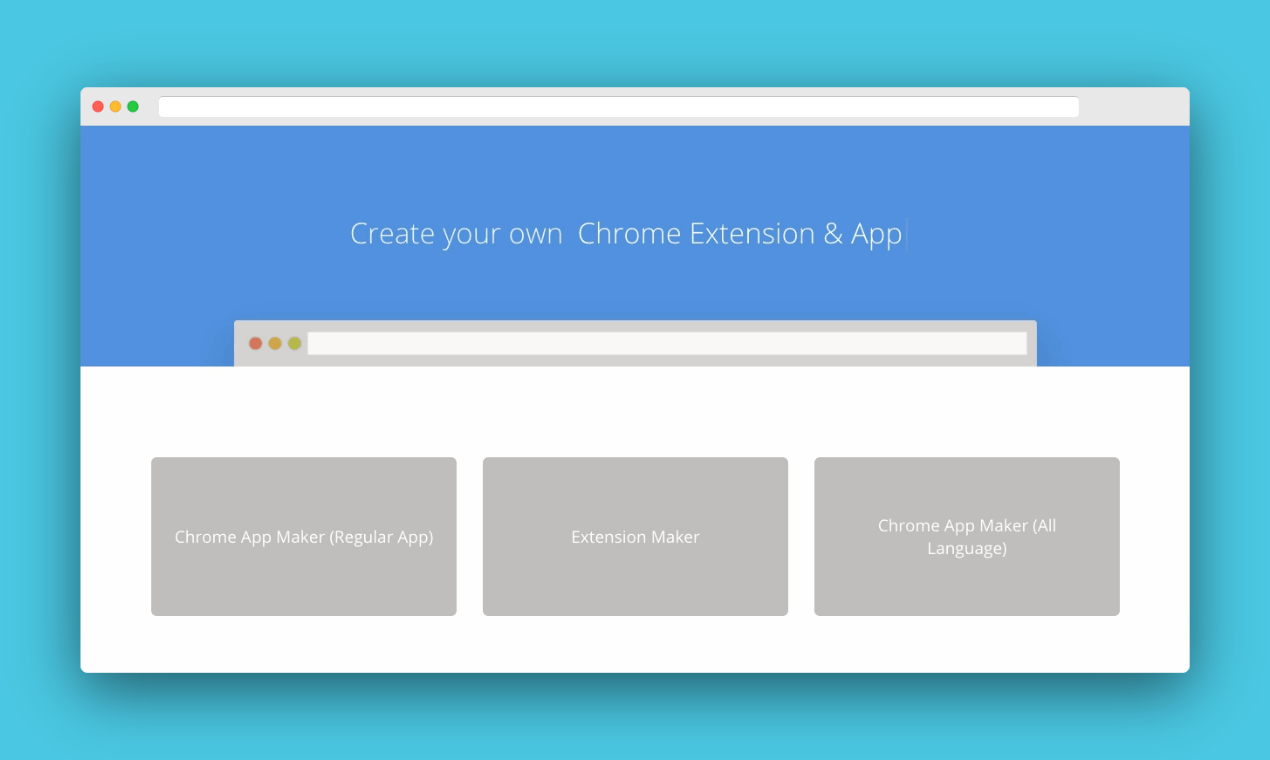Click the yellow dot in the preview window
Viewport: 1270px width, 760px height.
point(274,342)
